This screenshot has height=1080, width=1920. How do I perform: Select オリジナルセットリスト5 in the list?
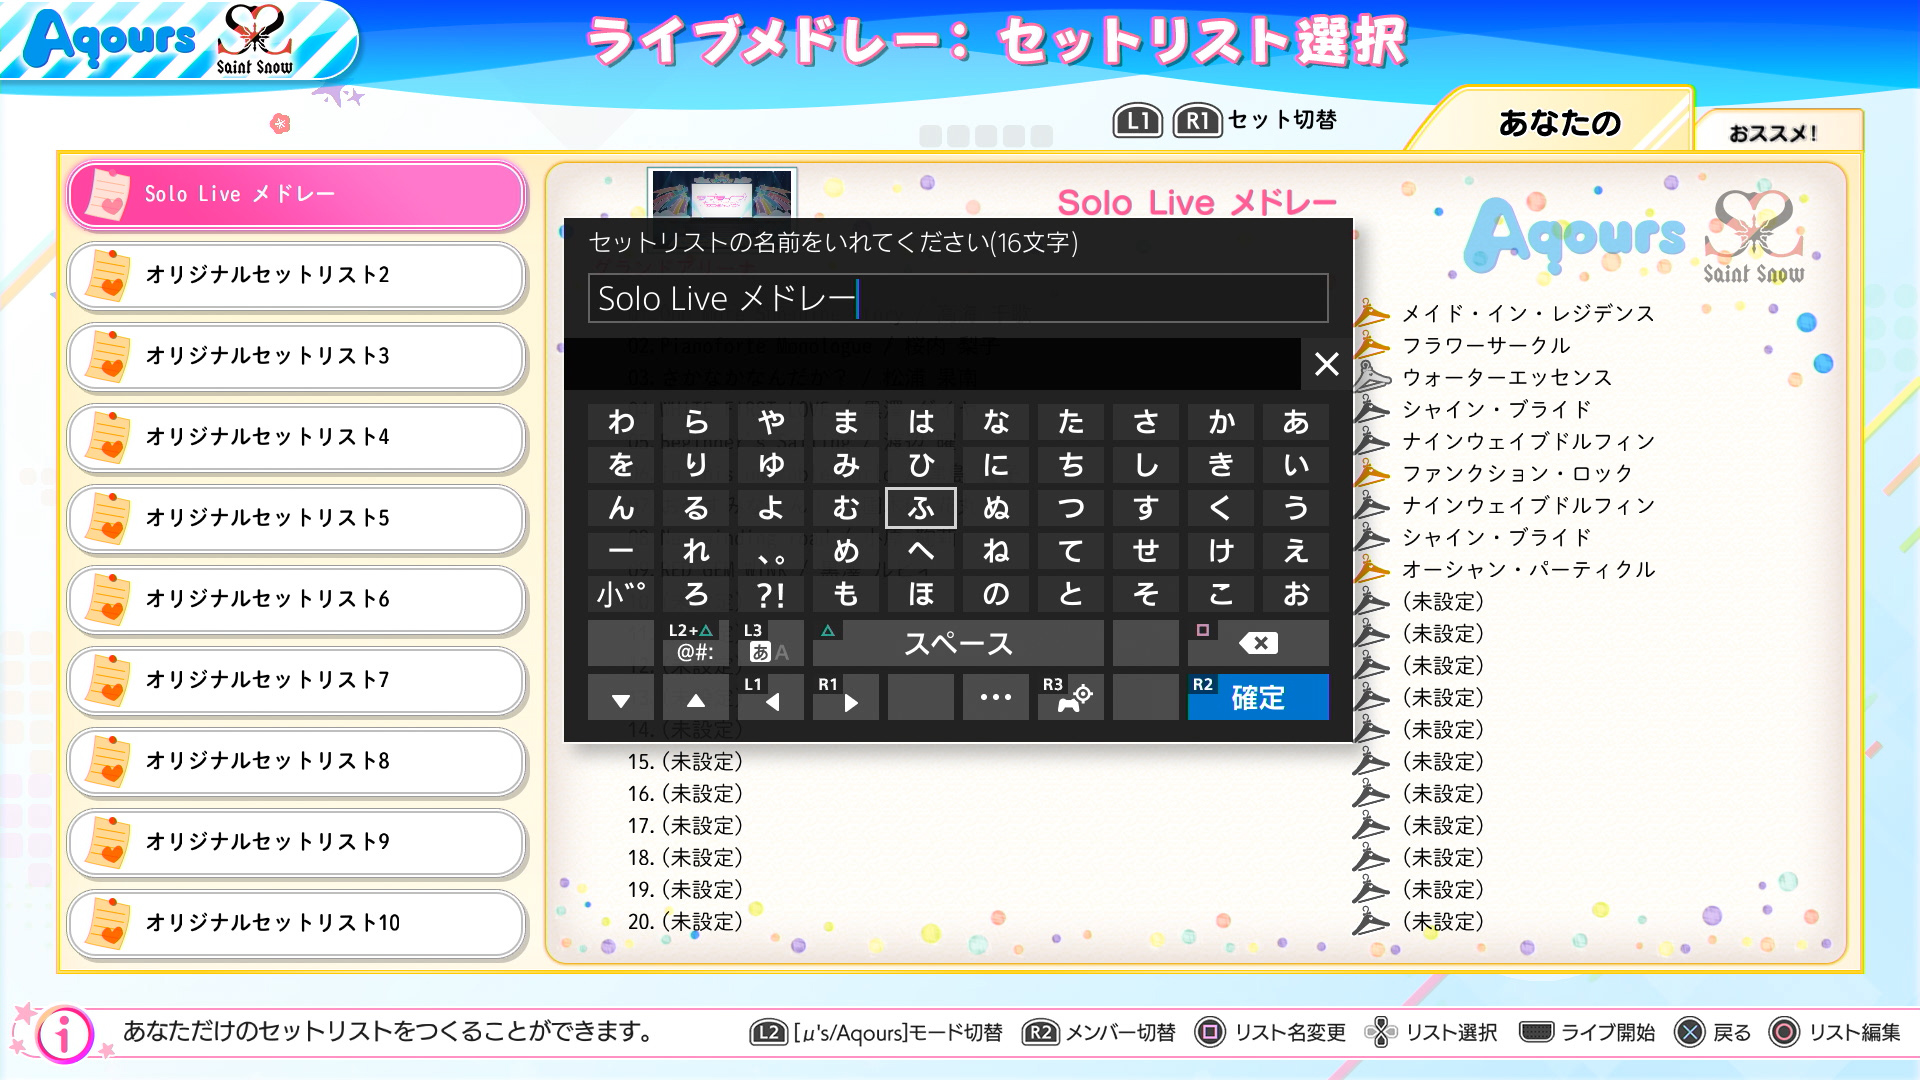(x=296, y=518)
